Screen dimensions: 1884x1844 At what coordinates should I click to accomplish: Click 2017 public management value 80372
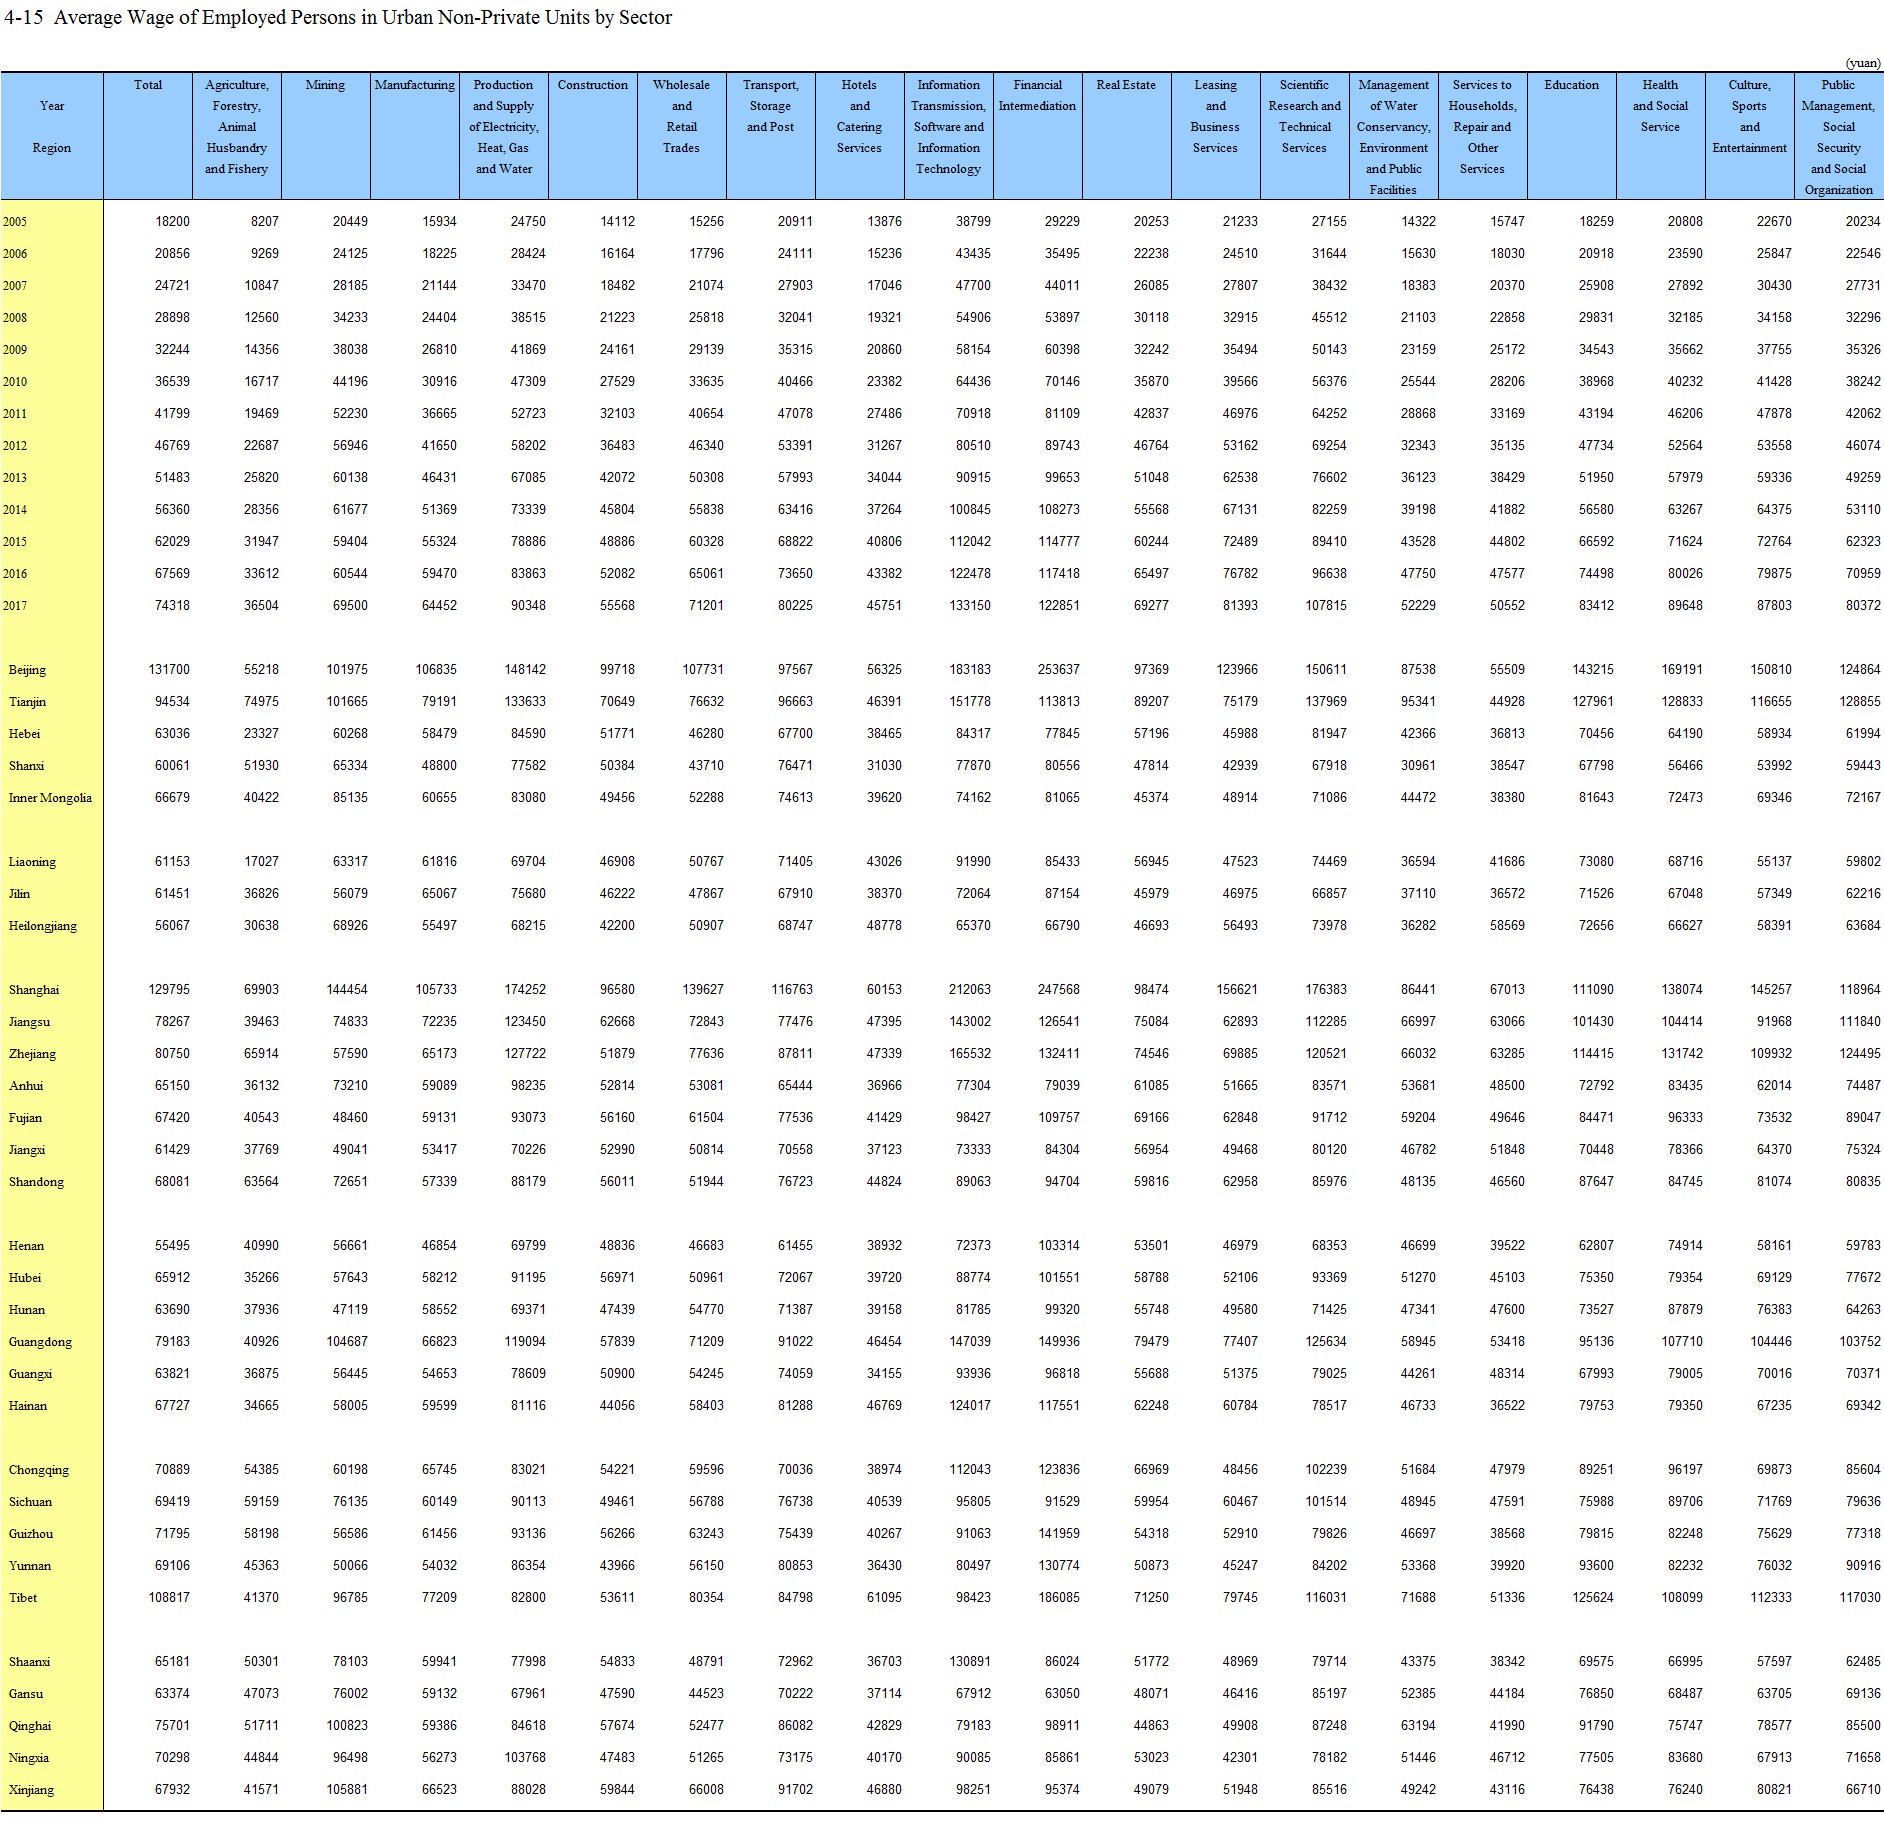coord(1864,606)
